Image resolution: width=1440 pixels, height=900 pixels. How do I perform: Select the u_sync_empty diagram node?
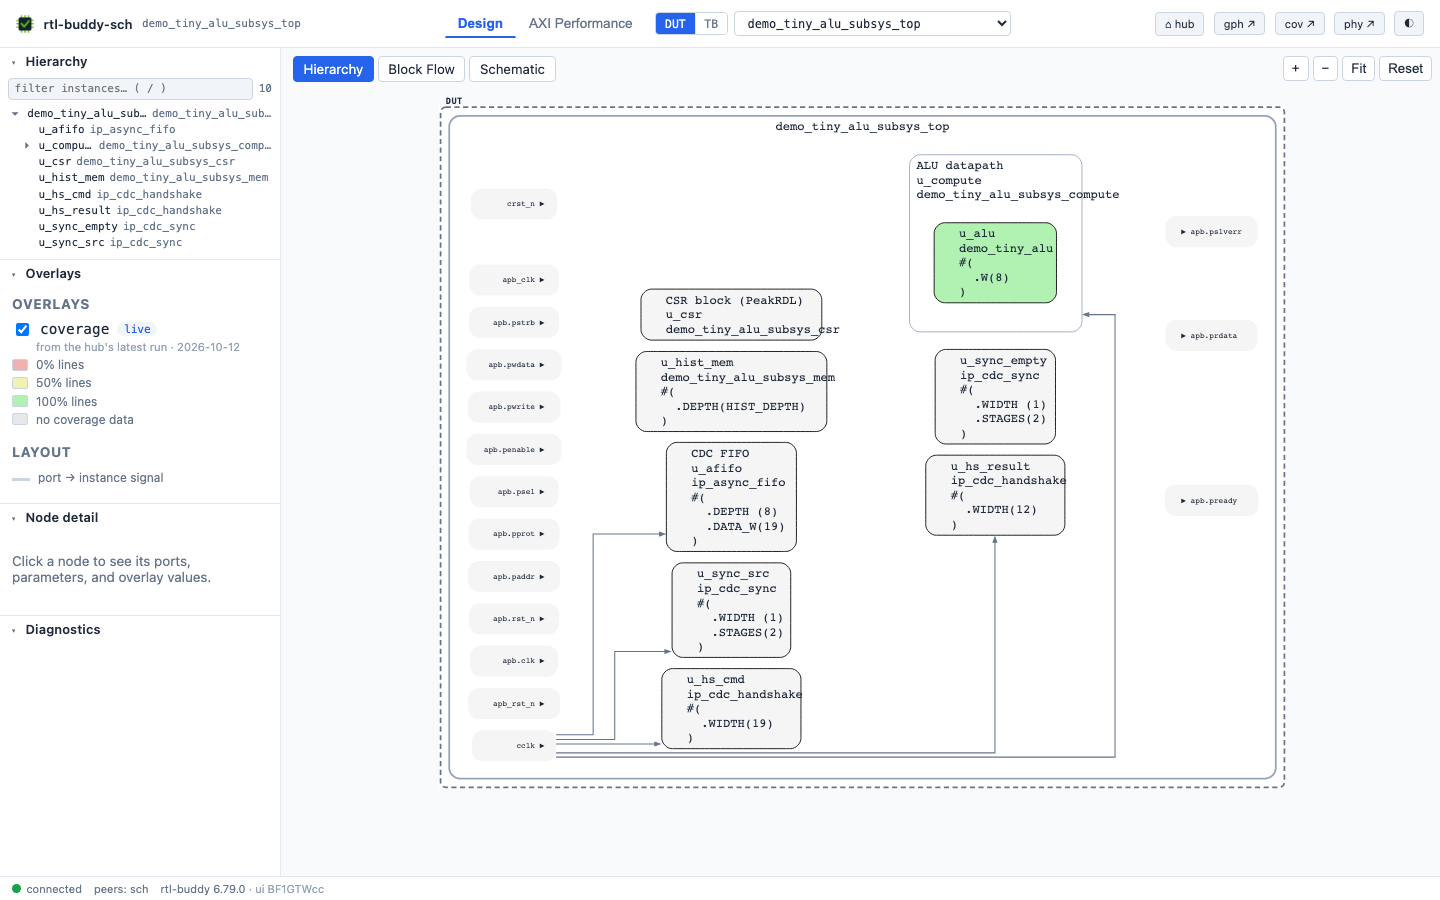click(x=995, y=397)
